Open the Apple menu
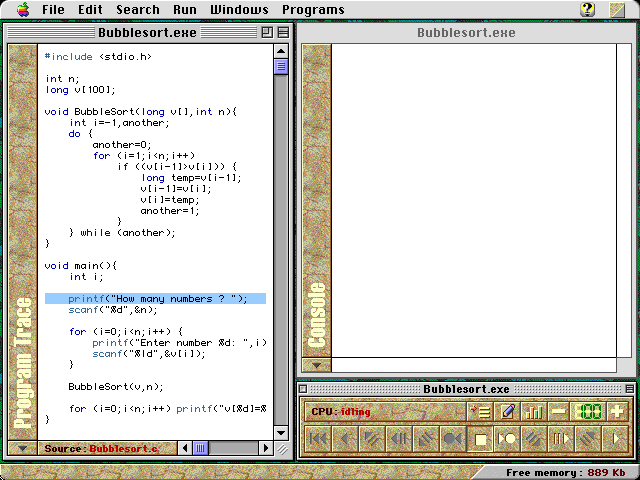640x480 pixels. click(x=22, y=10)
